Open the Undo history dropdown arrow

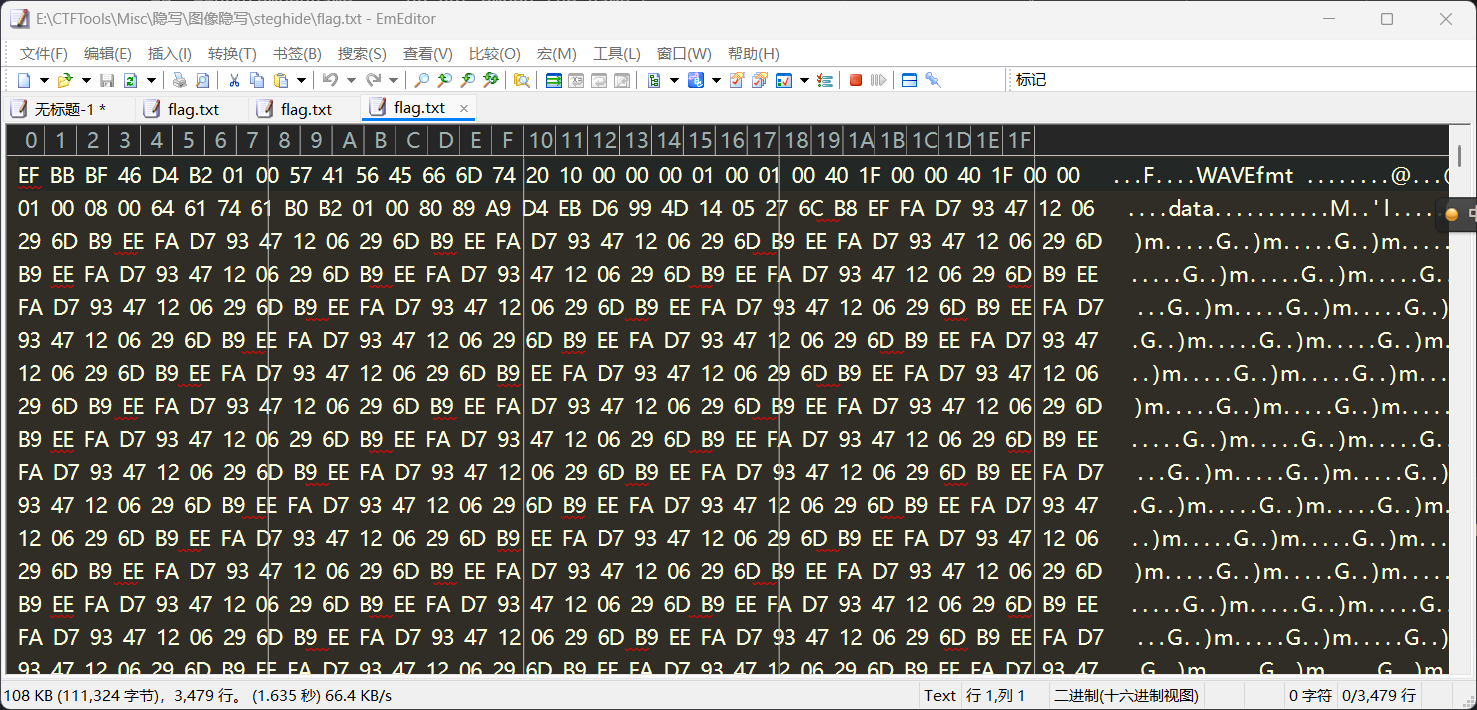coord(351,80)
